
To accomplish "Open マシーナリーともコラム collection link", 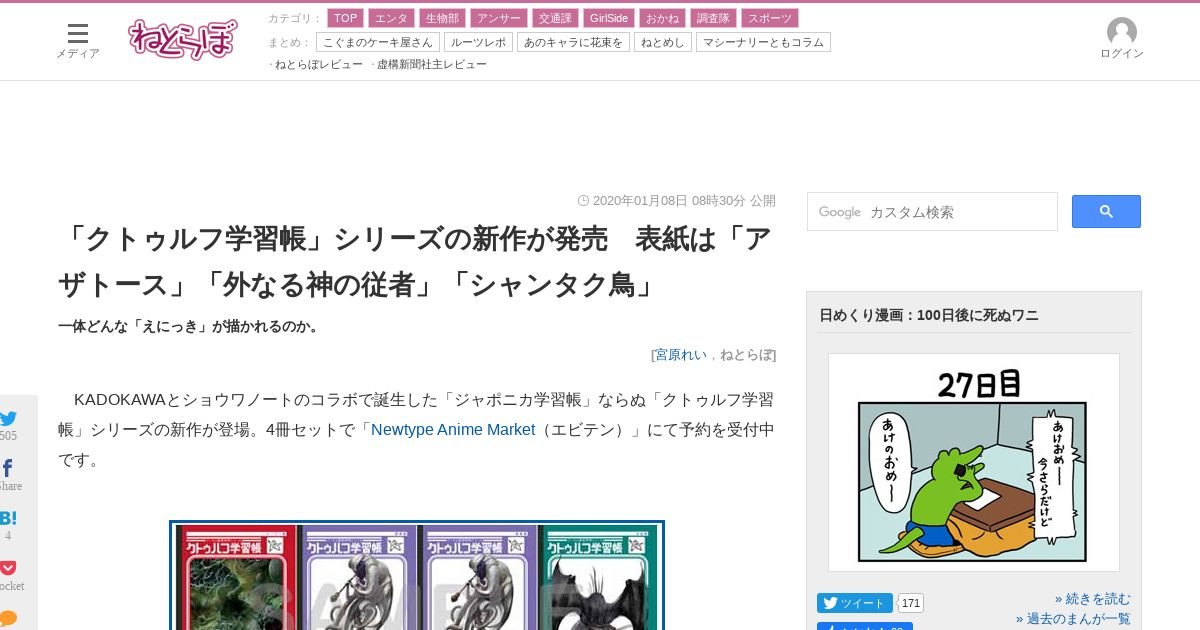I will [x=763, y=42].
